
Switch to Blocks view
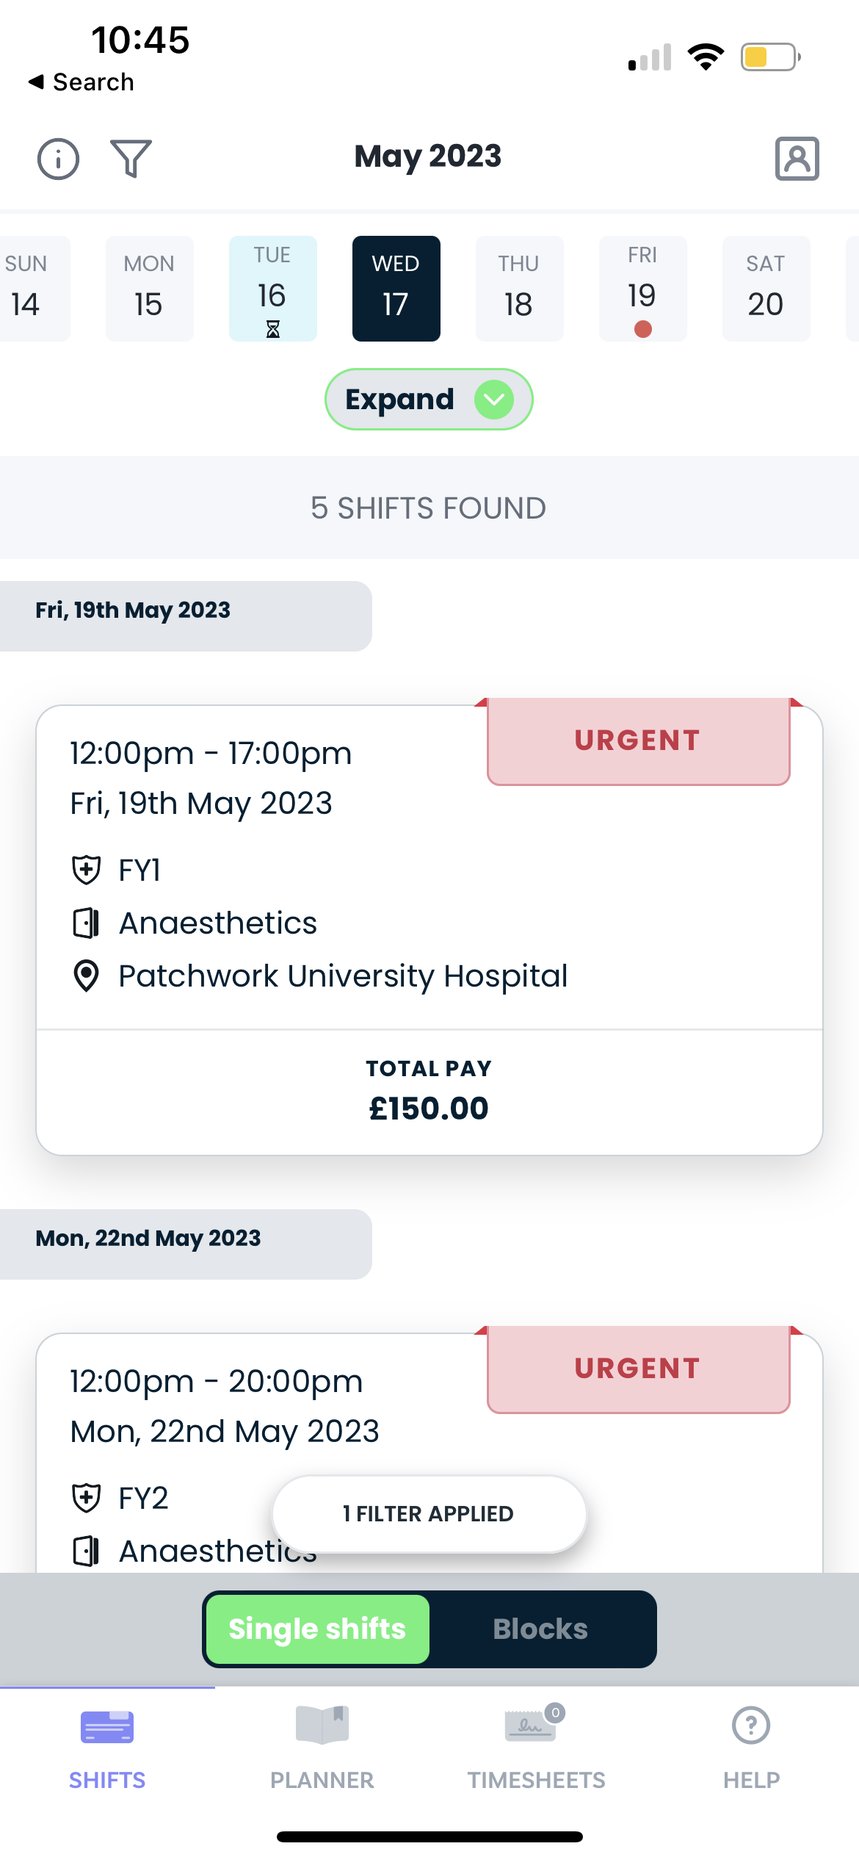[540, 1629]
